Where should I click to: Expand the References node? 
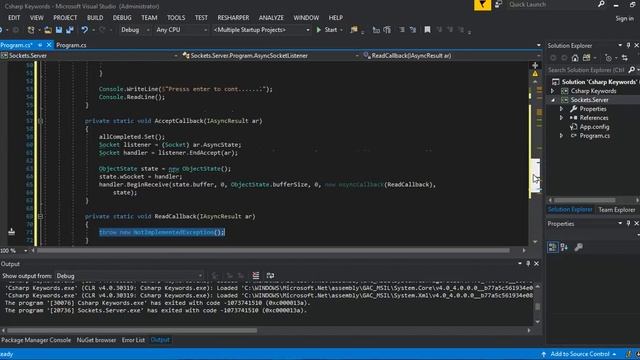pos(561,118)
